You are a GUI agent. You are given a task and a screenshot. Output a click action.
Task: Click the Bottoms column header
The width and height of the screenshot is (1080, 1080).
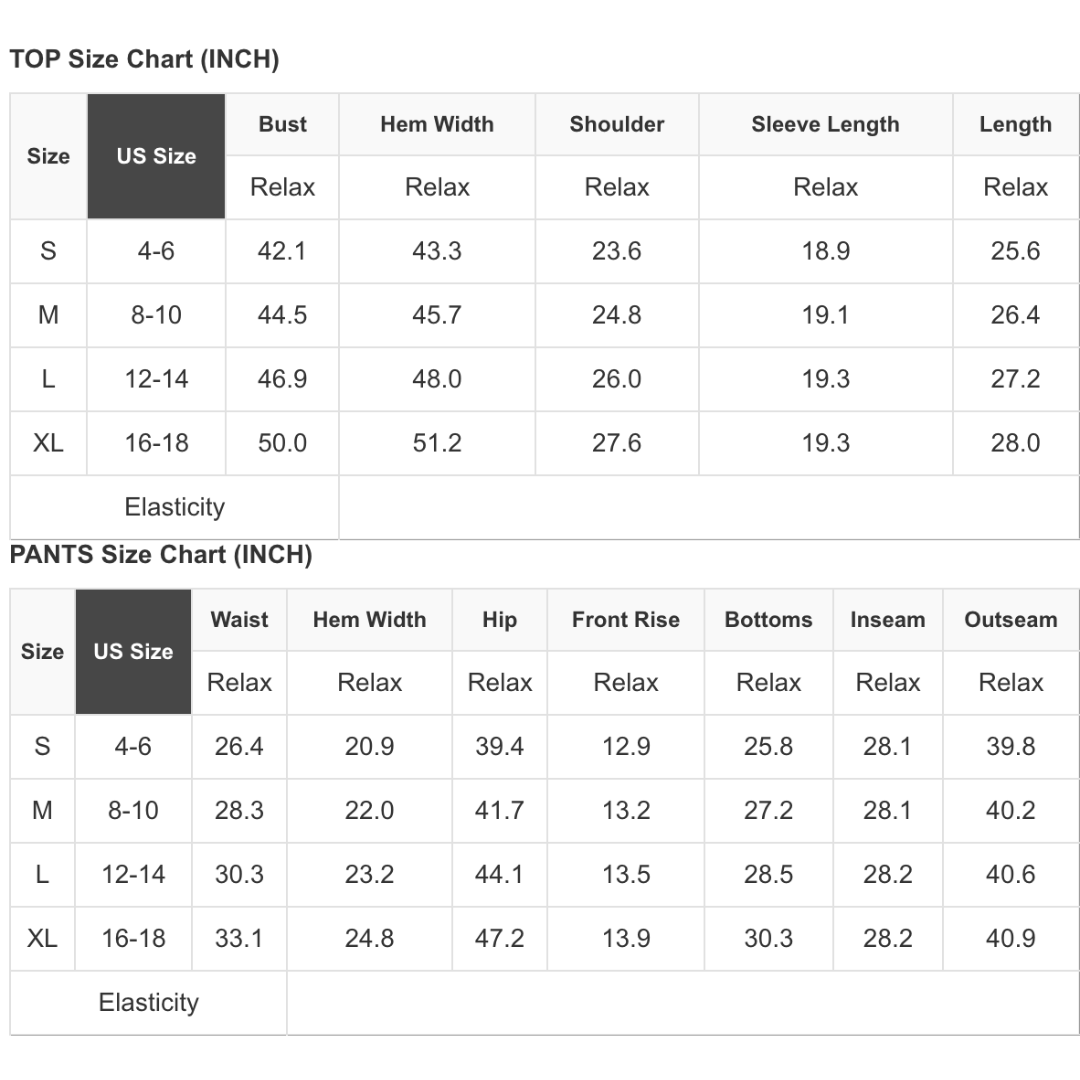[x=768, y=620]
